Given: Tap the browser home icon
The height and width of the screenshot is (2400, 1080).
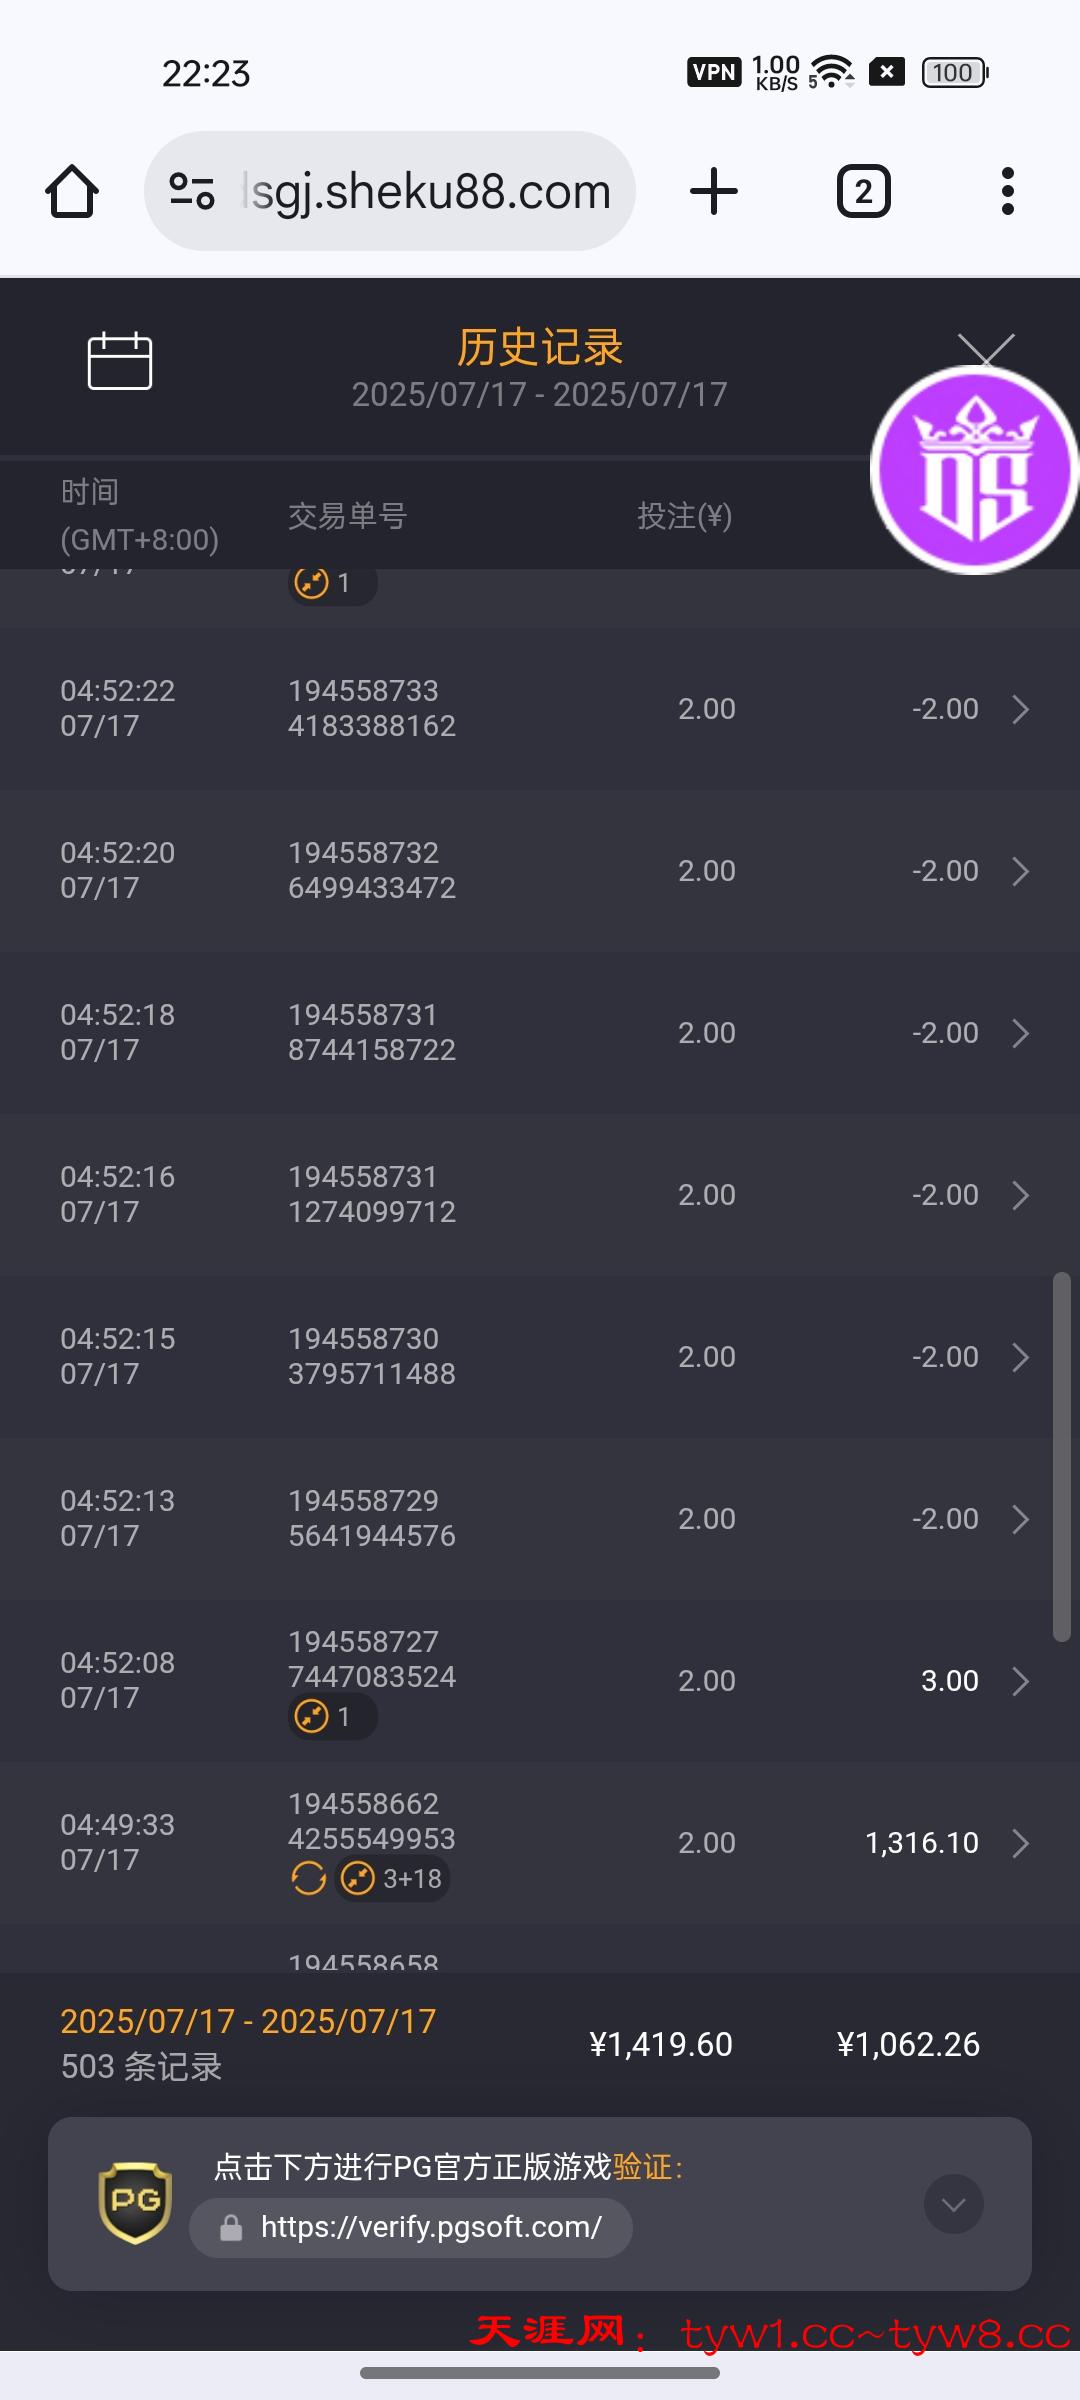Looking at the screenshot, I should tap(72, 191).
